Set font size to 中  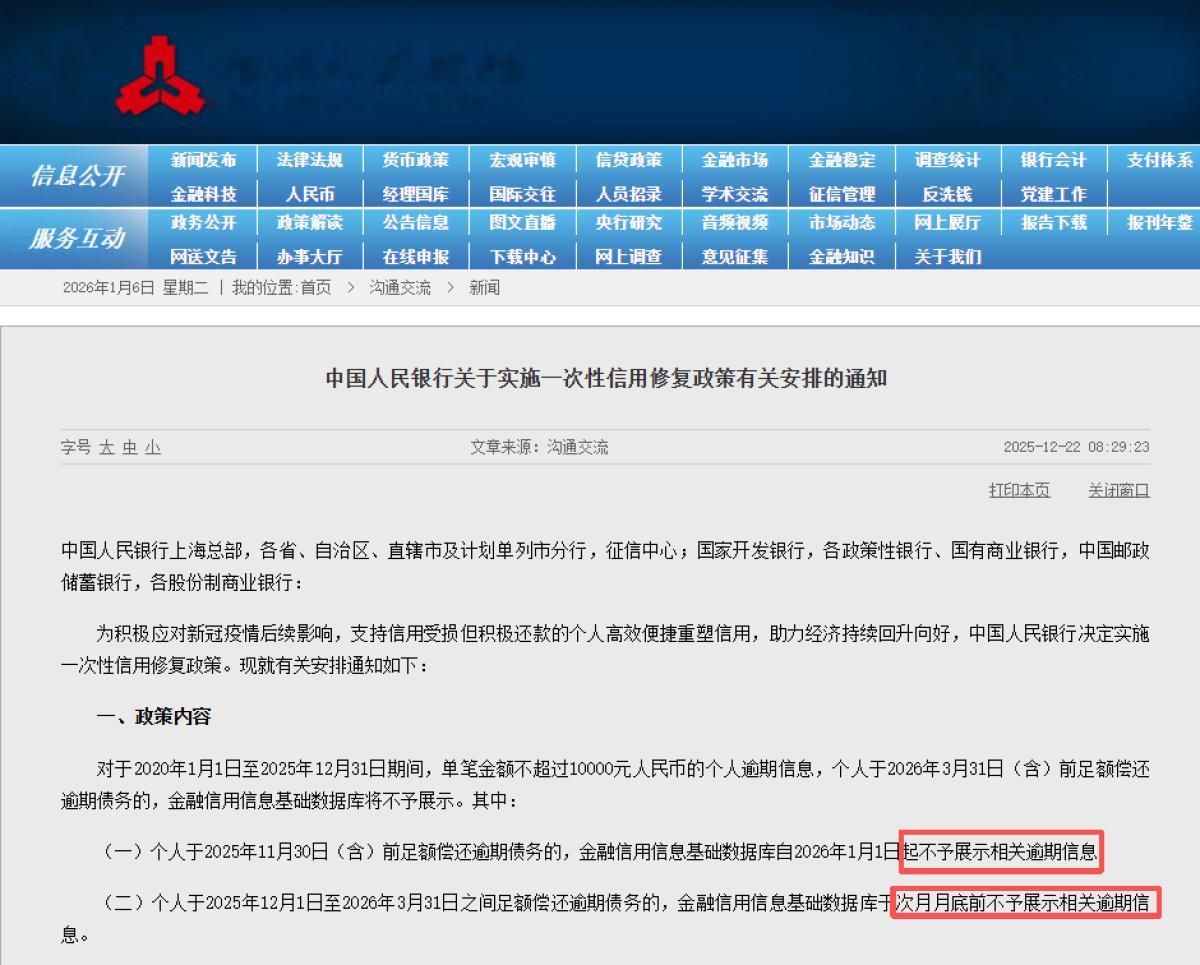click(x=130, y=448)
